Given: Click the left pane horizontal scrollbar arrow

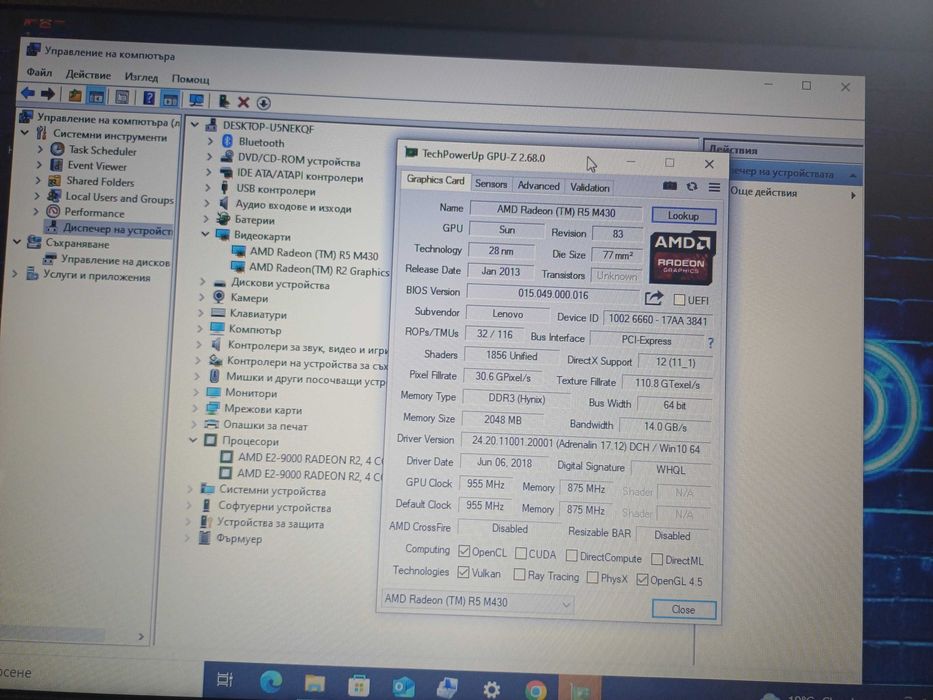Looking at the screenshot, I should coord(141,636).
